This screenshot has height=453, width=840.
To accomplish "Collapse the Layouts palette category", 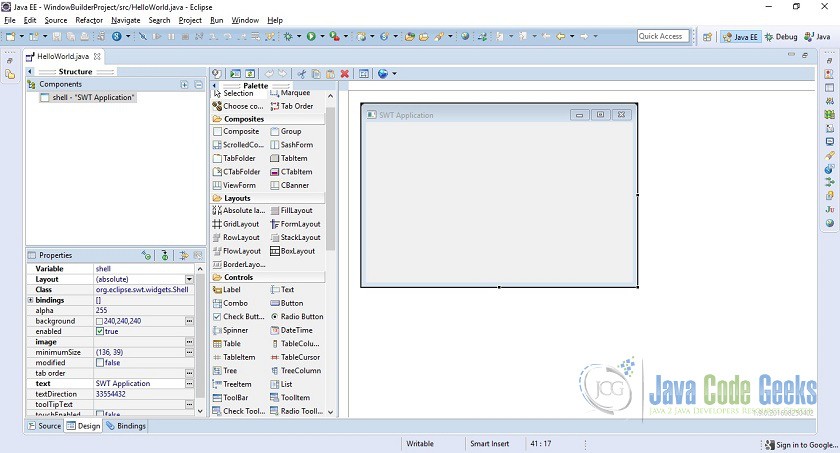I will (268, 198).
